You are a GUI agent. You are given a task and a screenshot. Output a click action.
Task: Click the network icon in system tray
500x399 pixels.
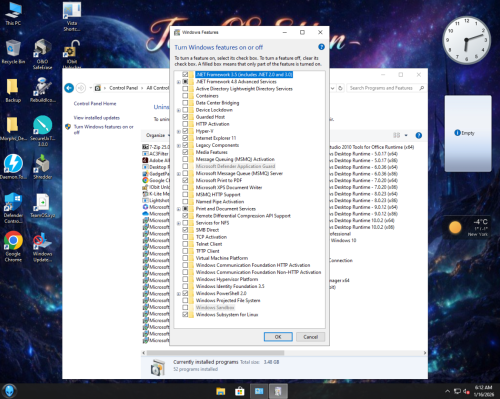coord(457,391)
